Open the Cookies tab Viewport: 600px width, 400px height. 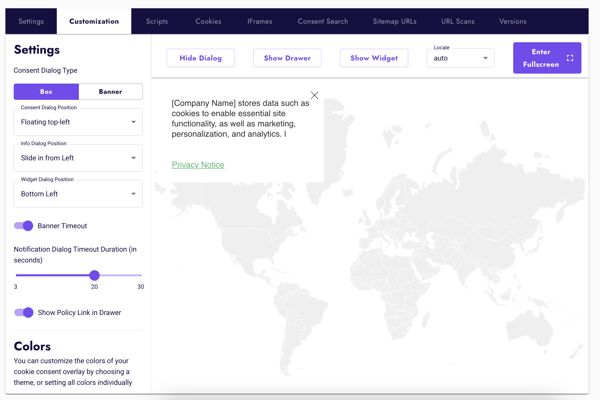tap(208, 21)
